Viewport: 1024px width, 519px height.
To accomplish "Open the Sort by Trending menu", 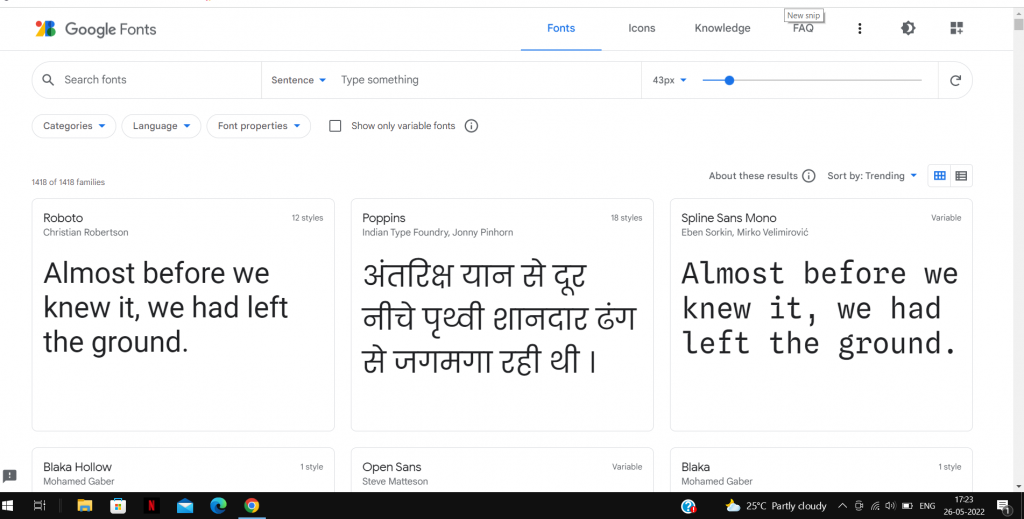I will click(x=872, y=176).
